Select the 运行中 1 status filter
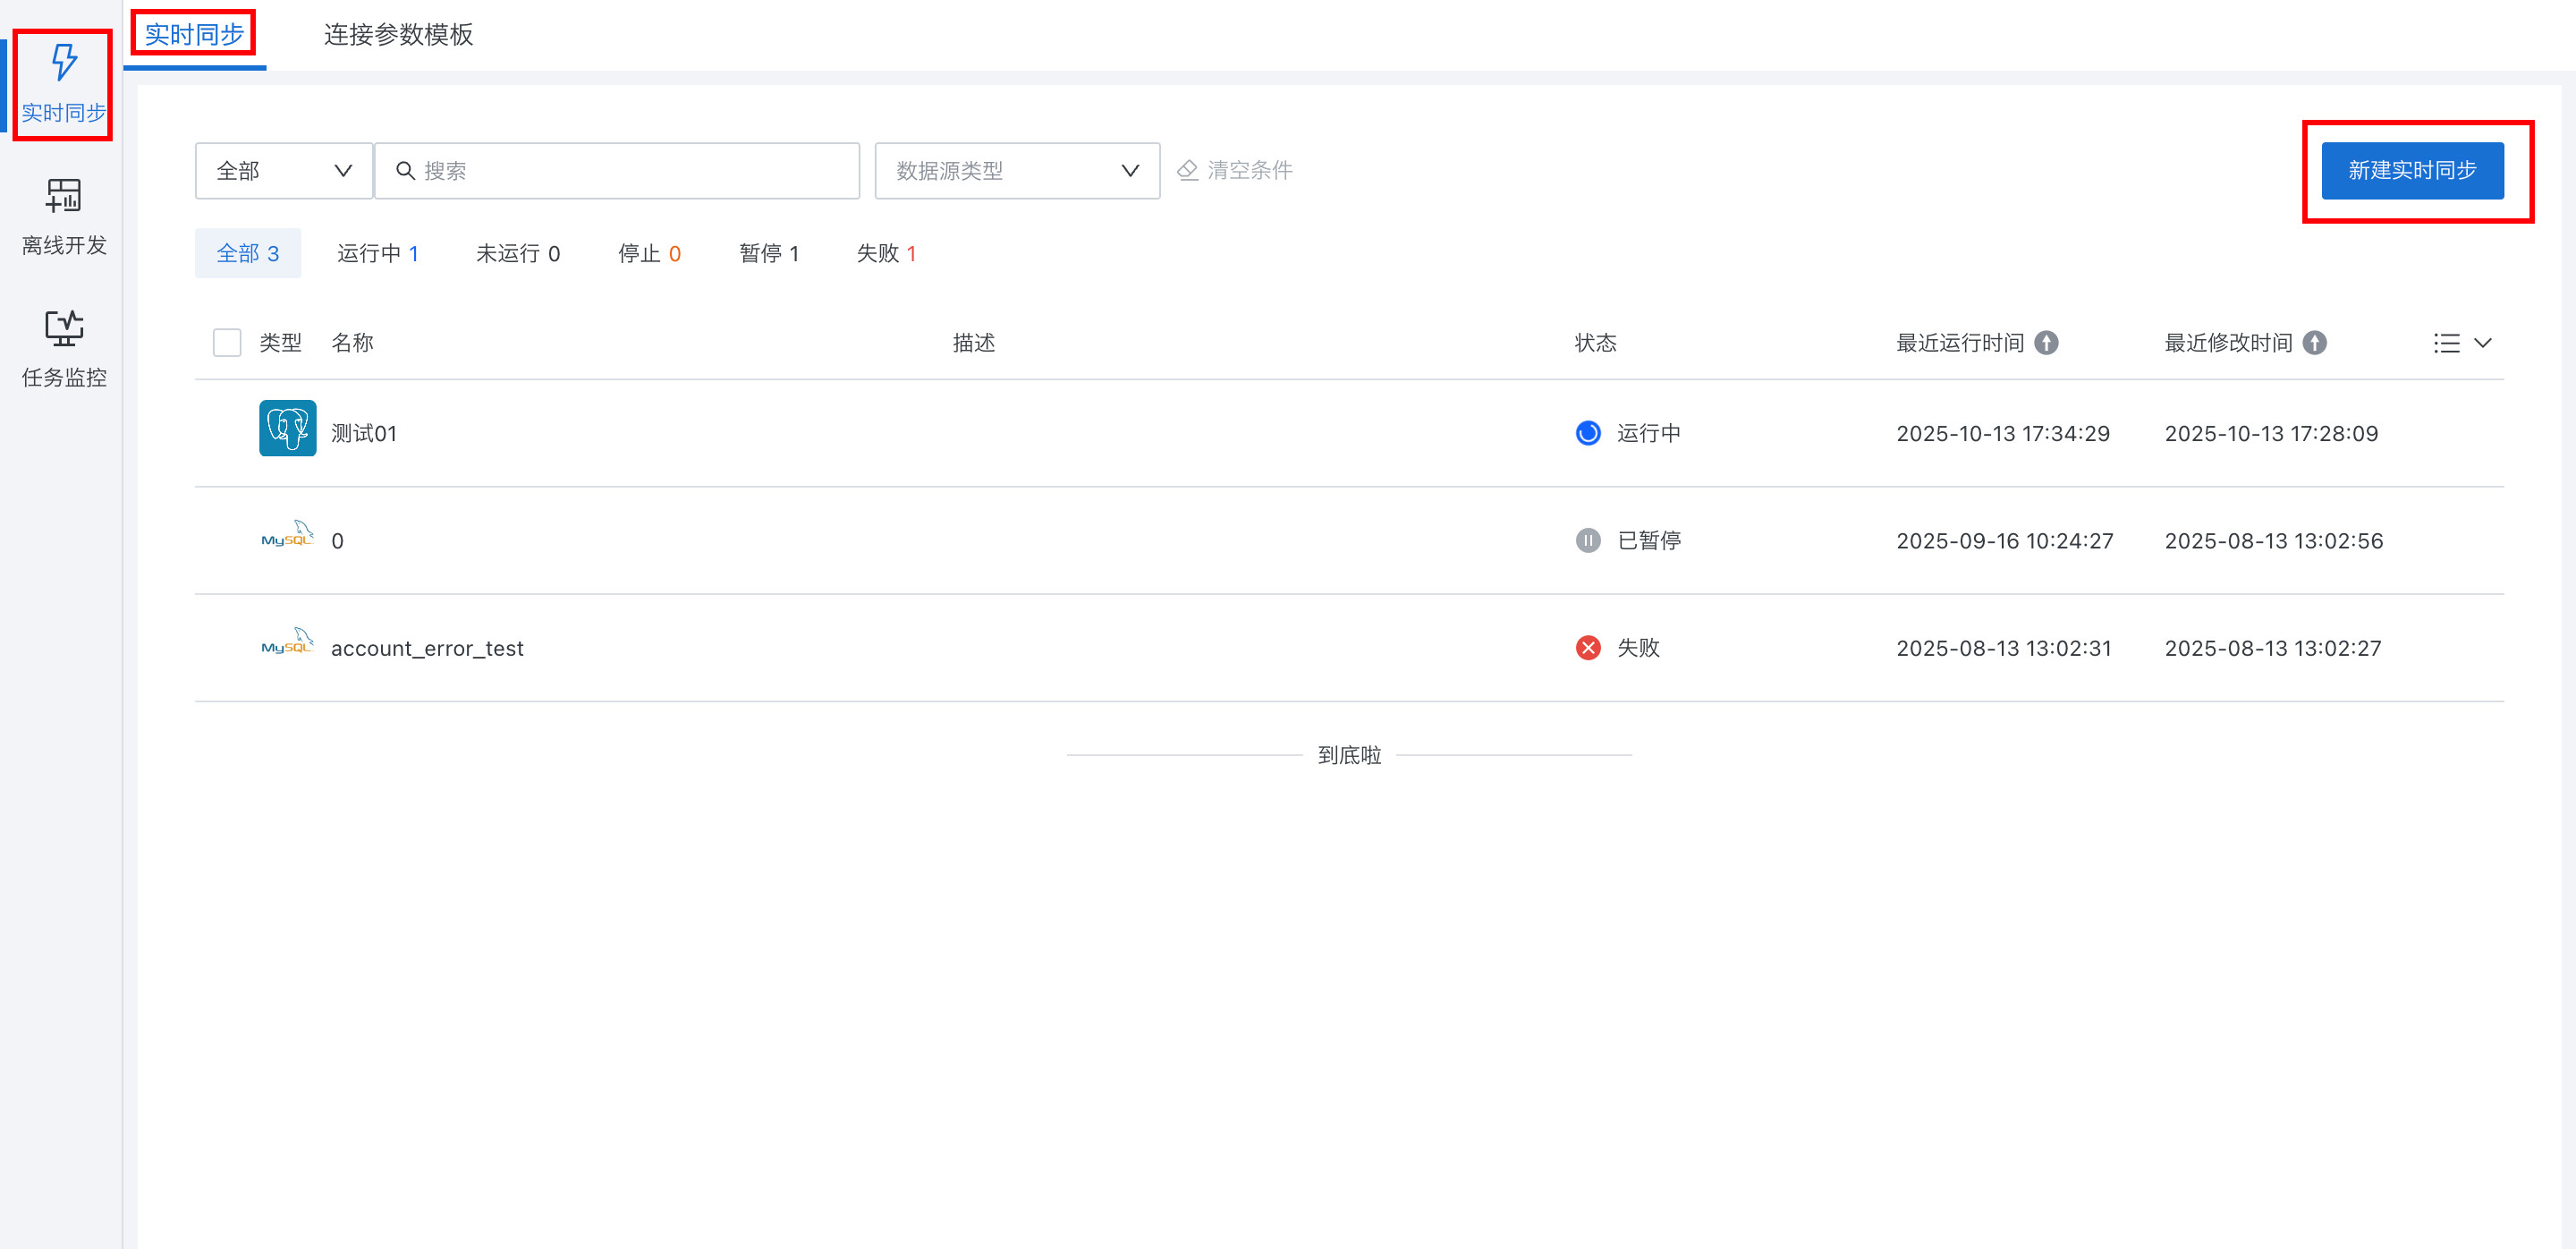 tap(377, 254)
